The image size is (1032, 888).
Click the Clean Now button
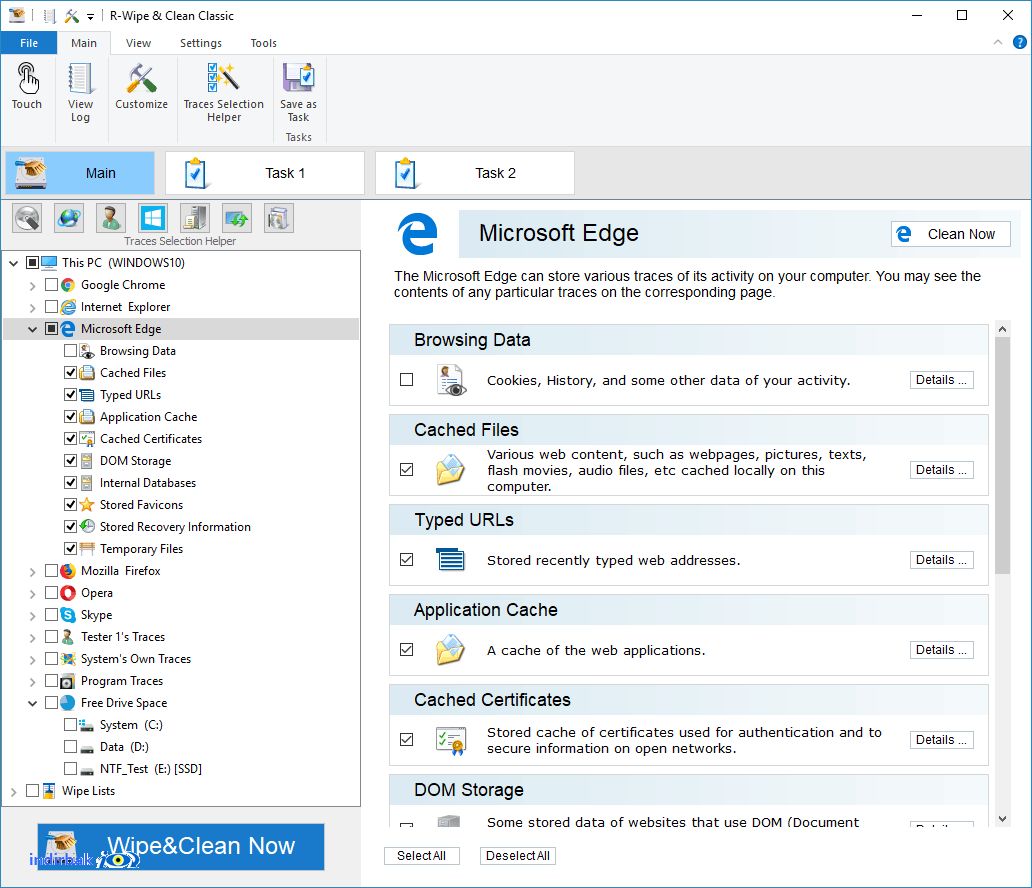[x=950, y=234]
